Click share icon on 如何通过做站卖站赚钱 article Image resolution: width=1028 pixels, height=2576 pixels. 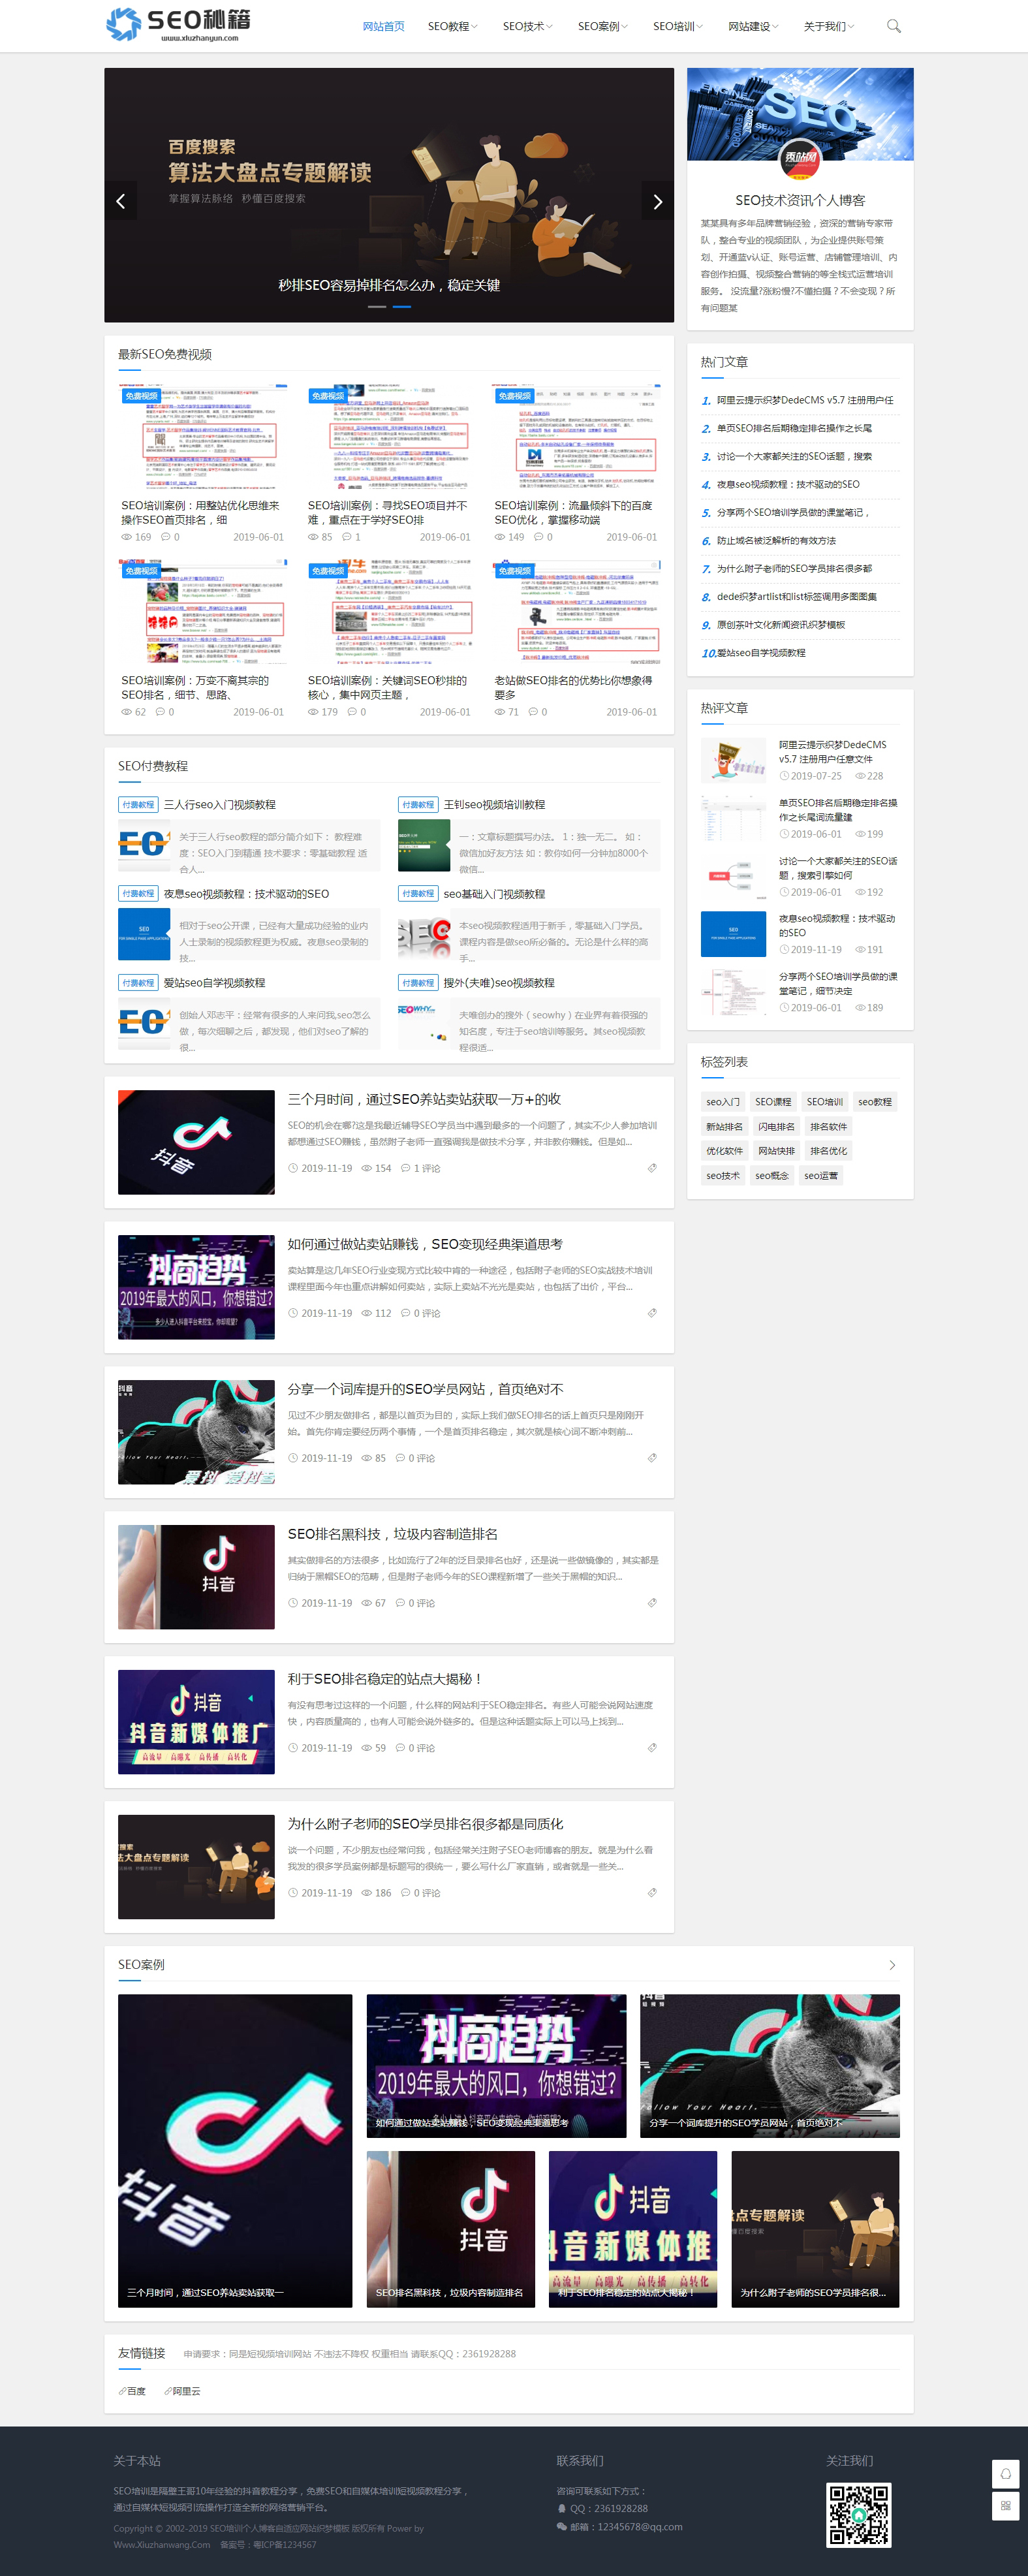click(652, 1313)
